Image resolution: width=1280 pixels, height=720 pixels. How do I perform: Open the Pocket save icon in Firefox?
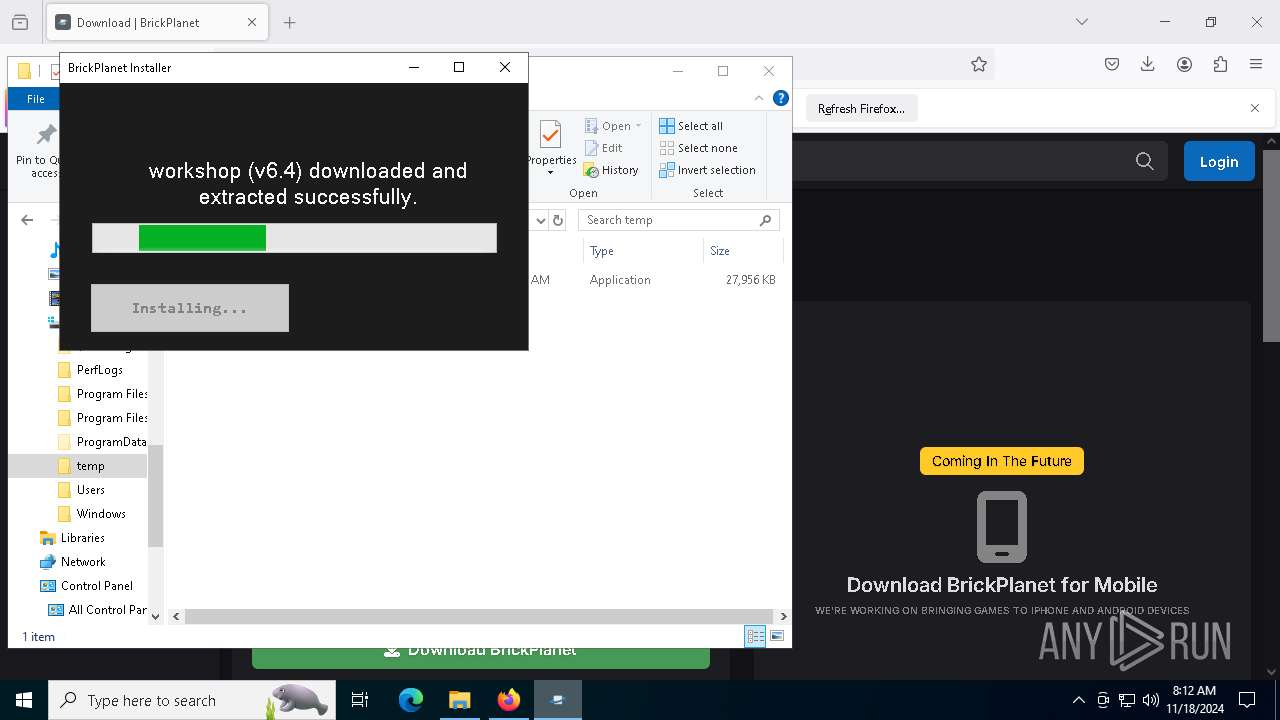[1112, 64]
